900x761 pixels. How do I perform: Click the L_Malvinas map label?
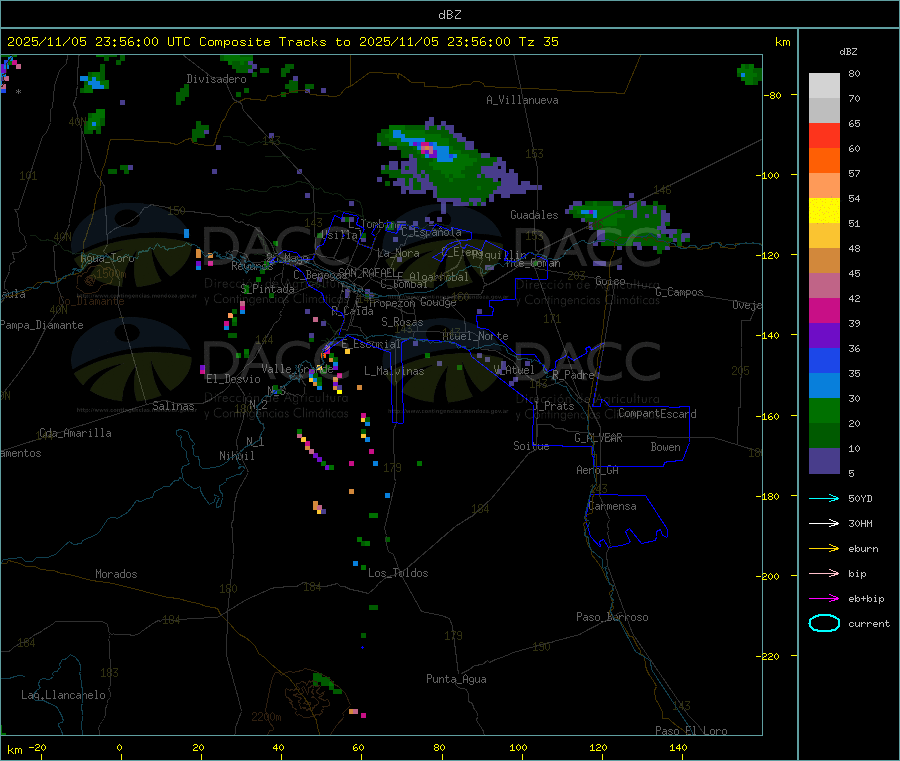tap(394, 371)
